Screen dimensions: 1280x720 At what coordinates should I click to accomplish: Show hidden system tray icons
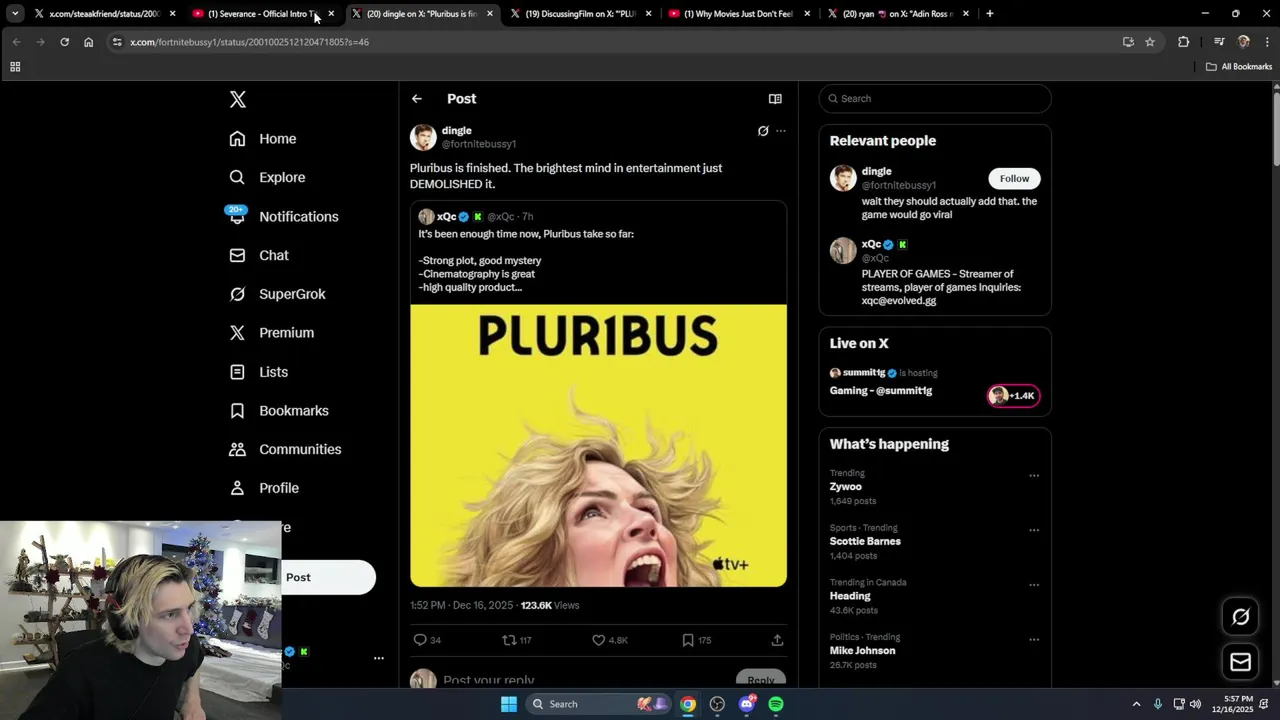point(1136,704)
